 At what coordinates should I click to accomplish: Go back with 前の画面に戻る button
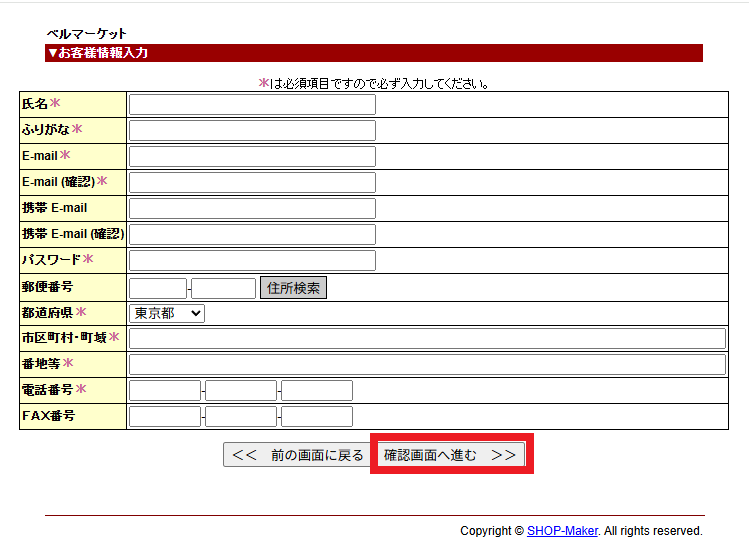[x=298, y=455]
